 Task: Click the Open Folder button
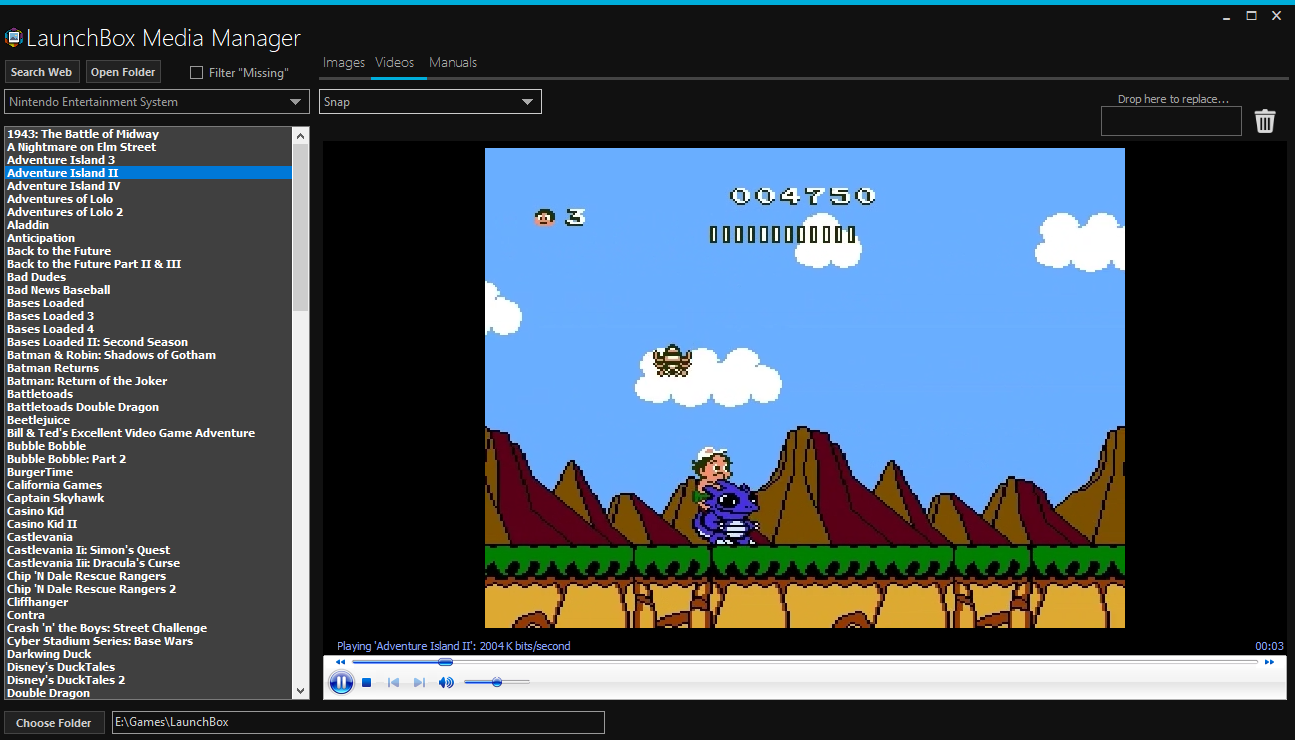click(x=123, y=72)
